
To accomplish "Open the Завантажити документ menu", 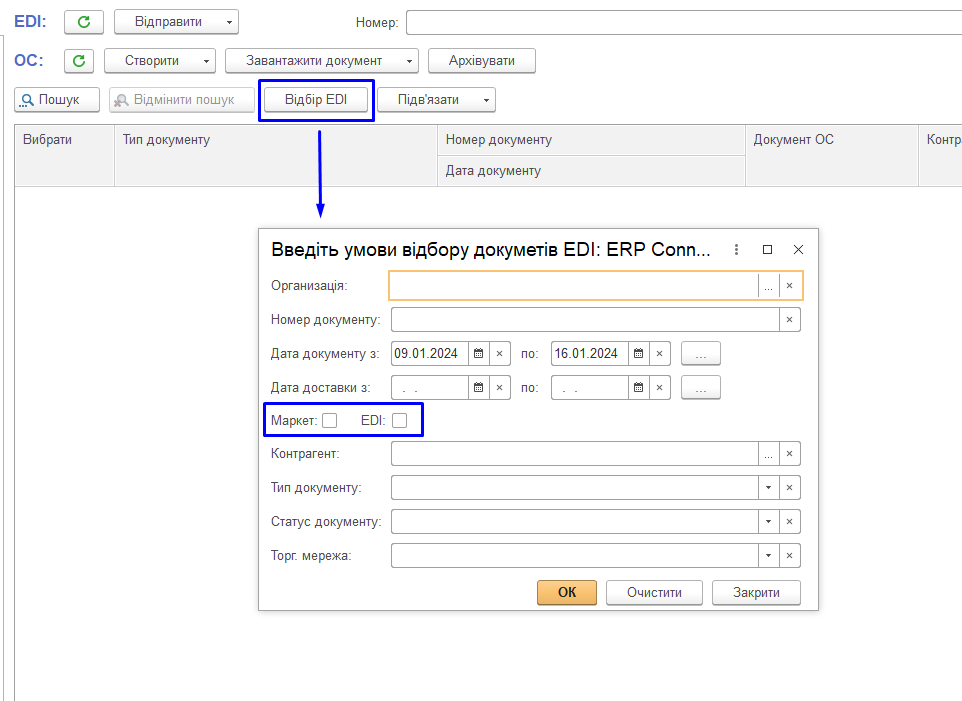I will (321, 61).
